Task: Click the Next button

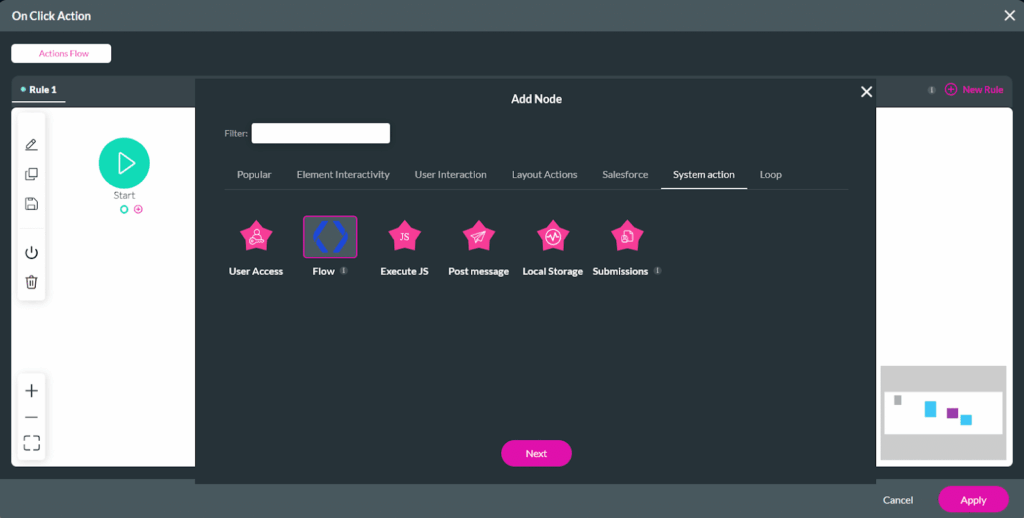Action: coord(536,453)
